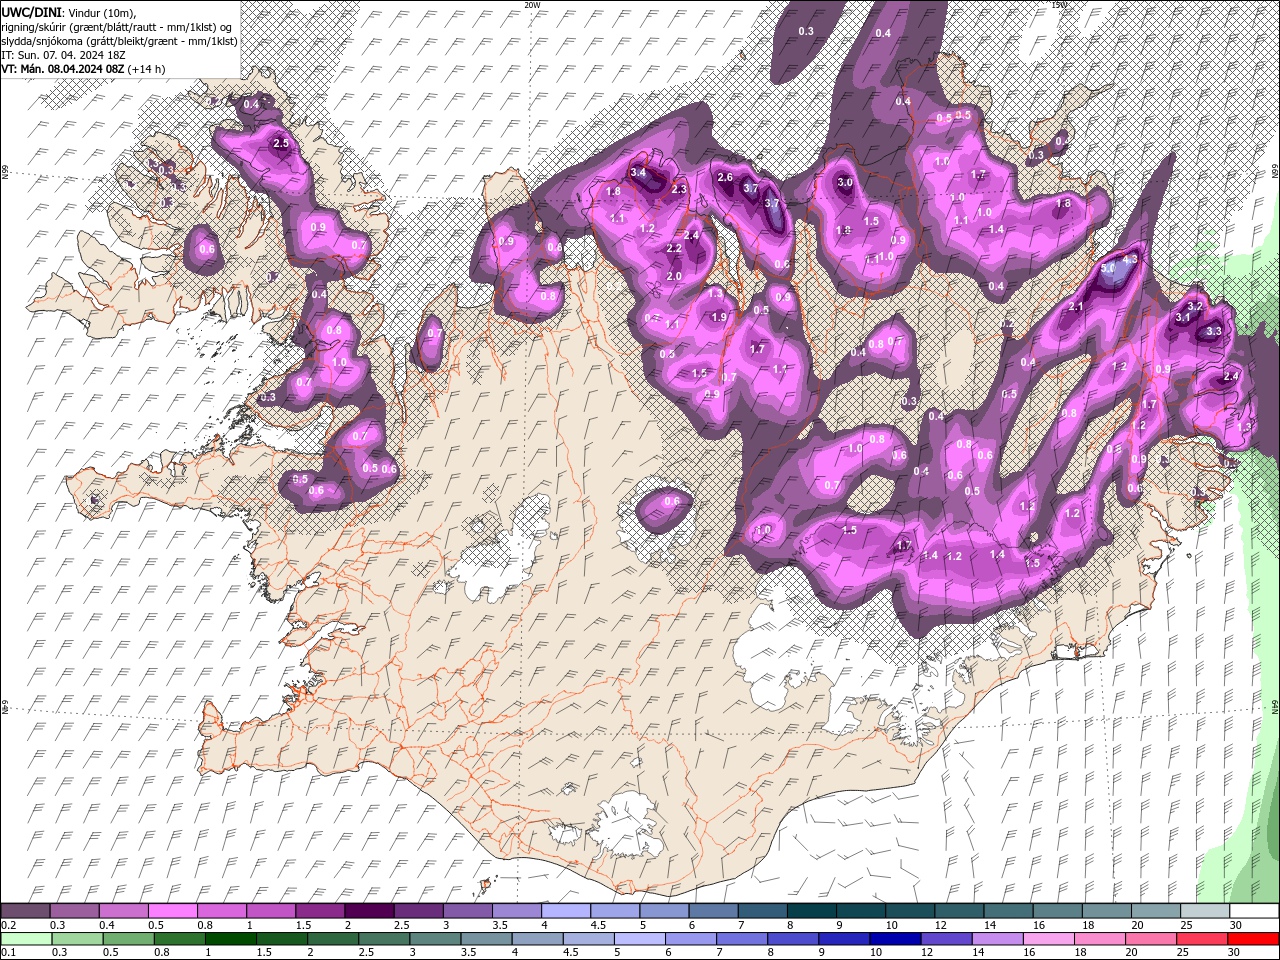Click the 2.6 snowfall value on the map

726,178
